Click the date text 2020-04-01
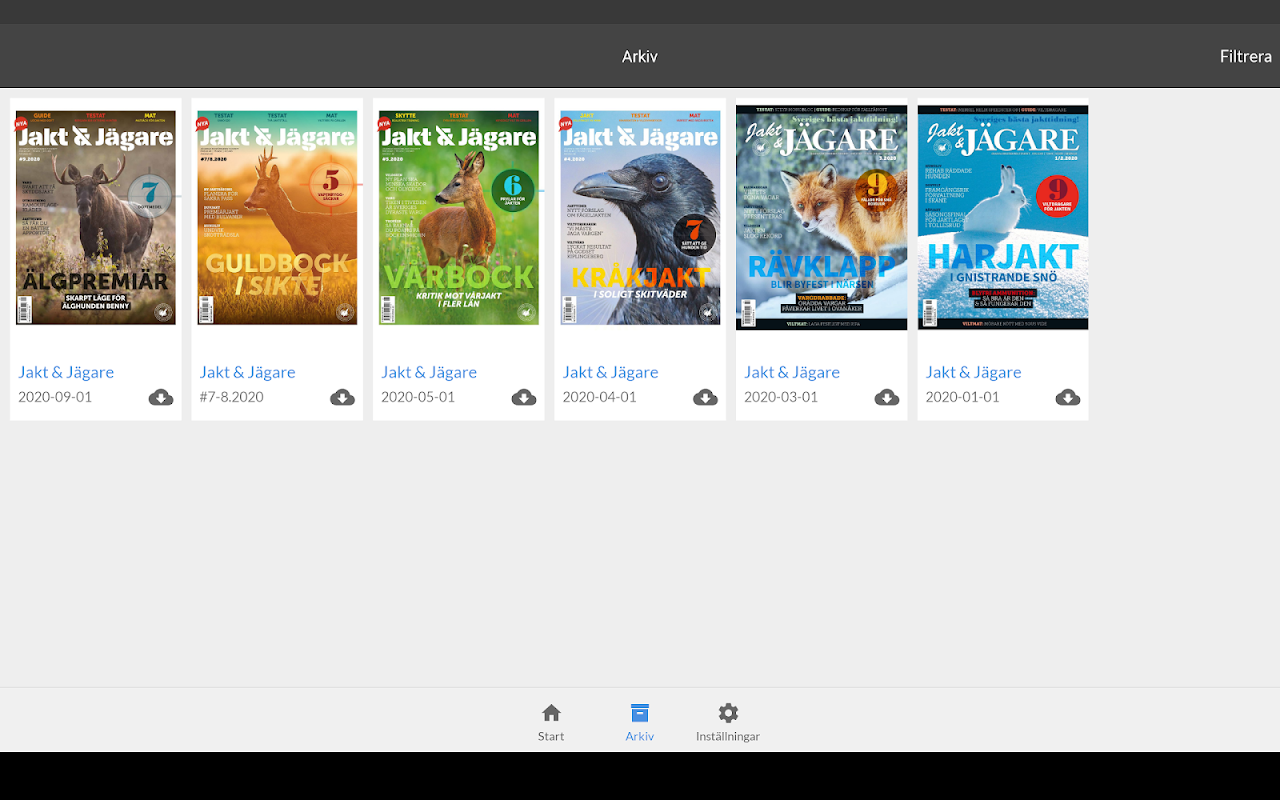Image resolution: width=1280 pixels, height=800 pixels. click(x=600, y=397)
